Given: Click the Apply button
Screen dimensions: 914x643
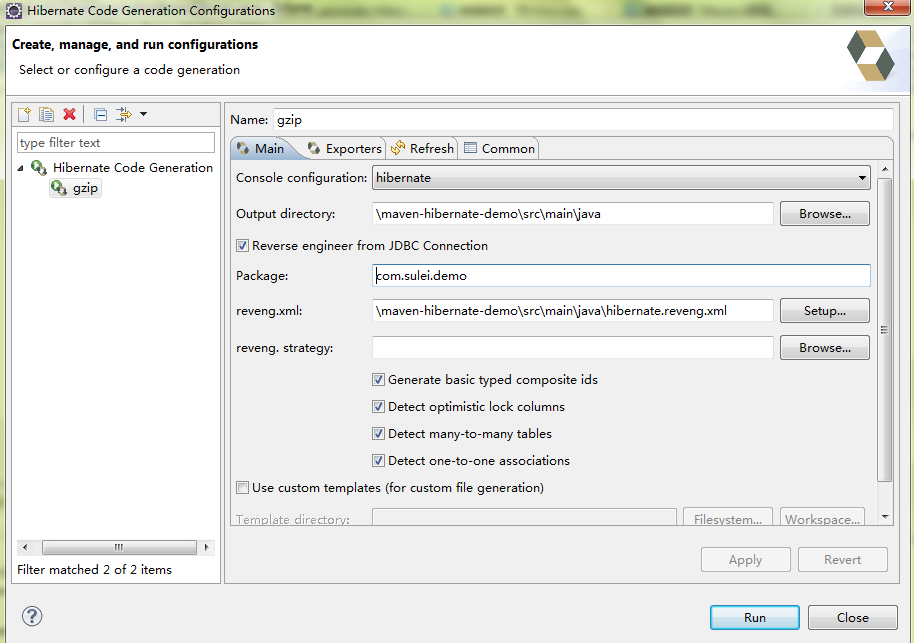Looking at the screenshot, I should tap(746, 560).
